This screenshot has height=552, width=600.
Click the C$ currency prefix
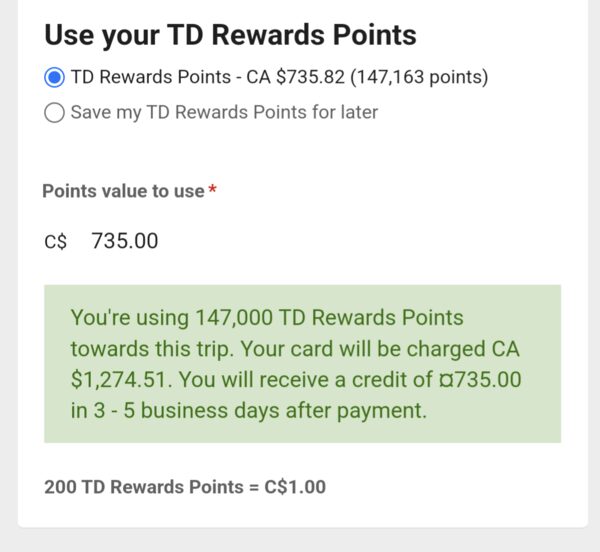55,241
